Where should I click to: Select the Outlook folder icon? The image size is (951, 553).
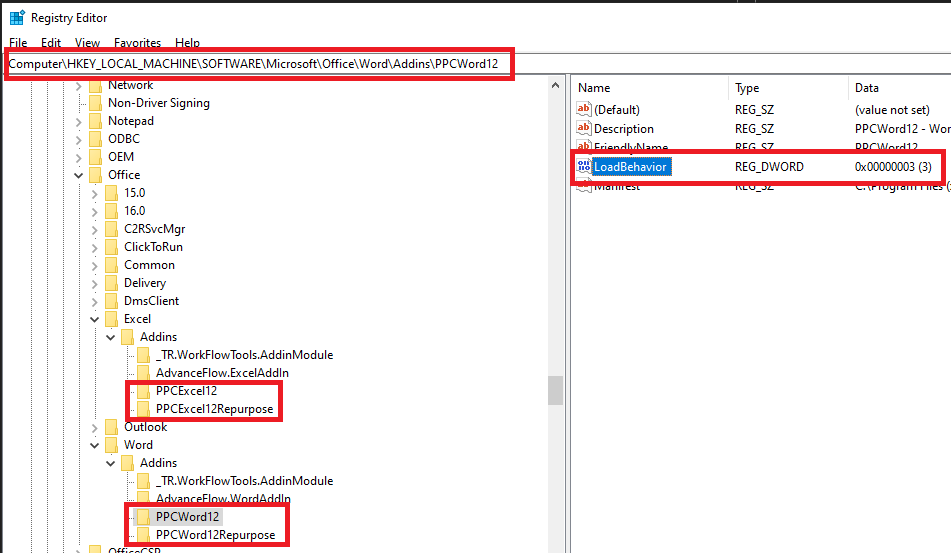[112, 427]
